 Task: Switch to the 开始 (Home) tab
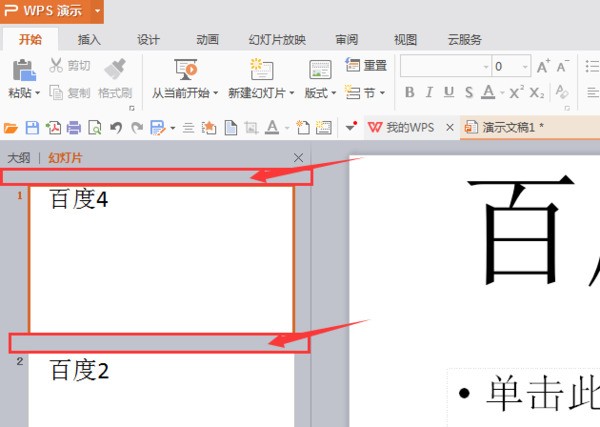(x=30, y=39)
